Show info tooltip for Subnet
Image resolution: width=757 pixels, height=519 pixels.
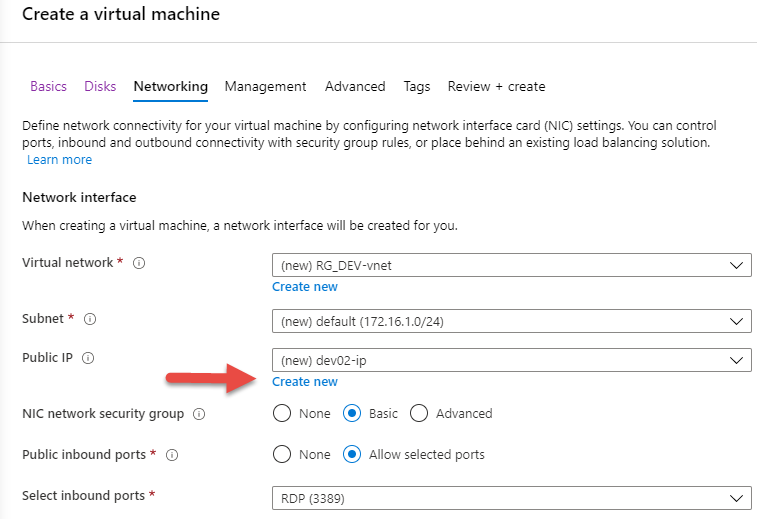(x=90, y=319)
